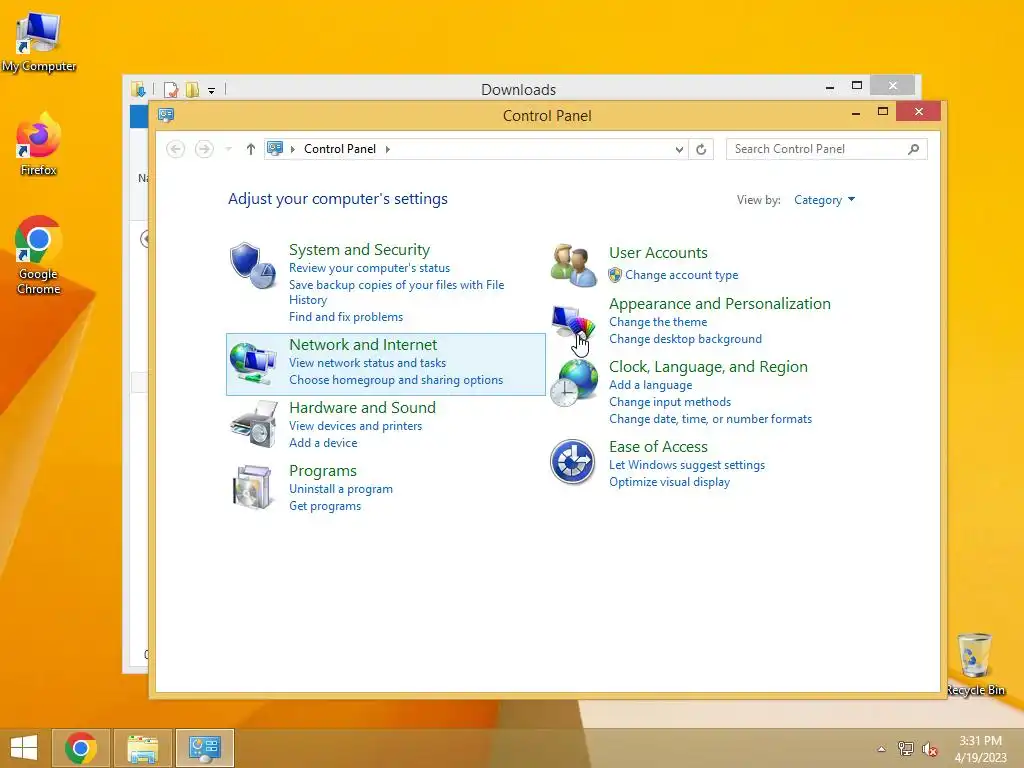Open Network and Internet category
Screen dimensions: 1024x768
coord(363,345)
